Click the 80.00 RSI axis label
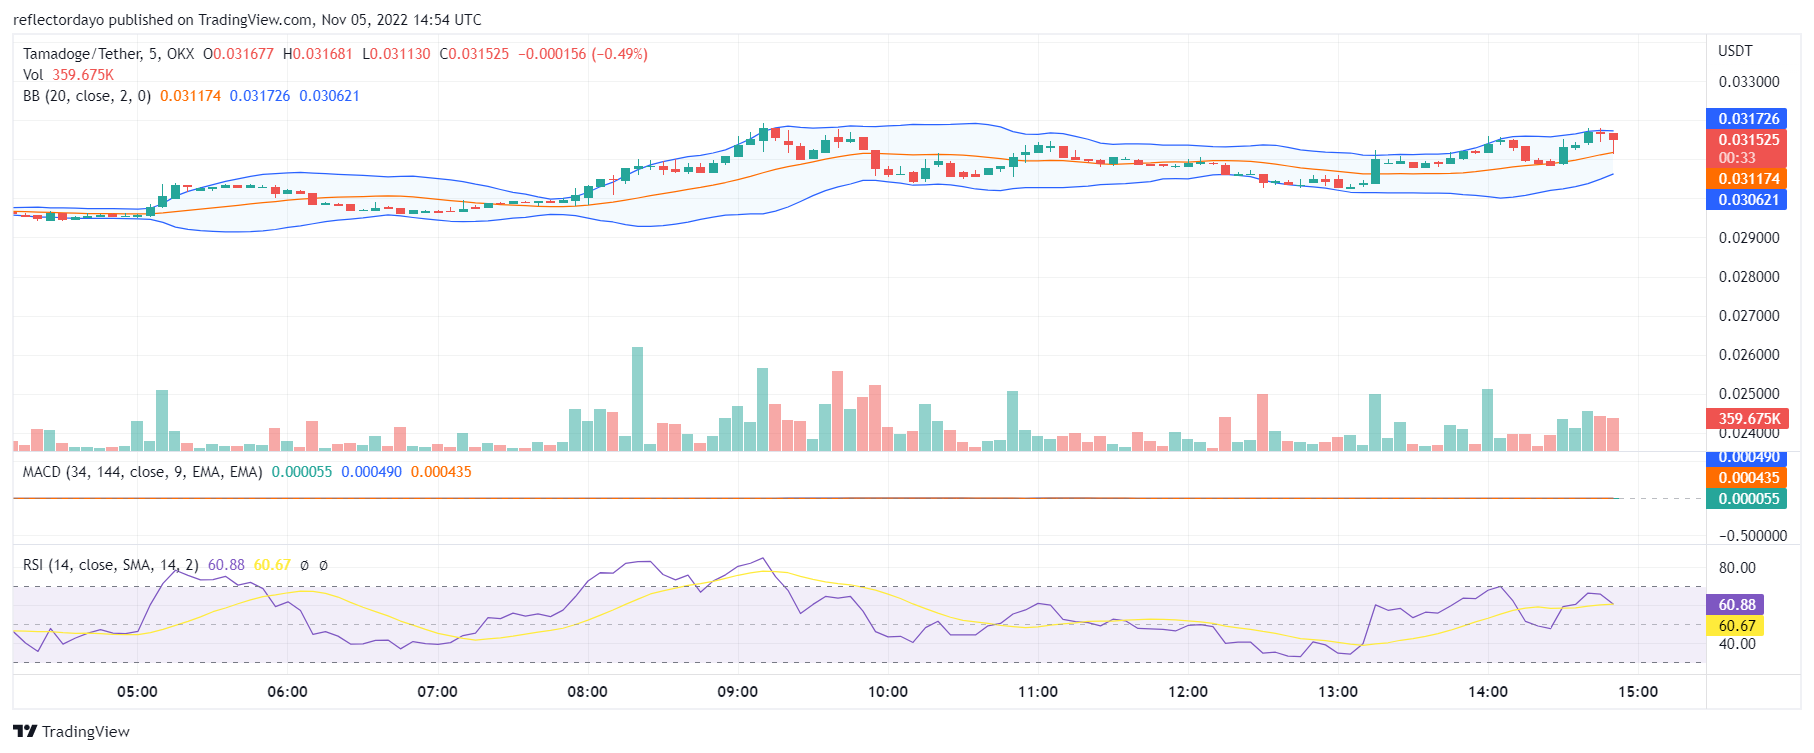1814x753 pixels. pyautogui.click(x=1737, y=568)
